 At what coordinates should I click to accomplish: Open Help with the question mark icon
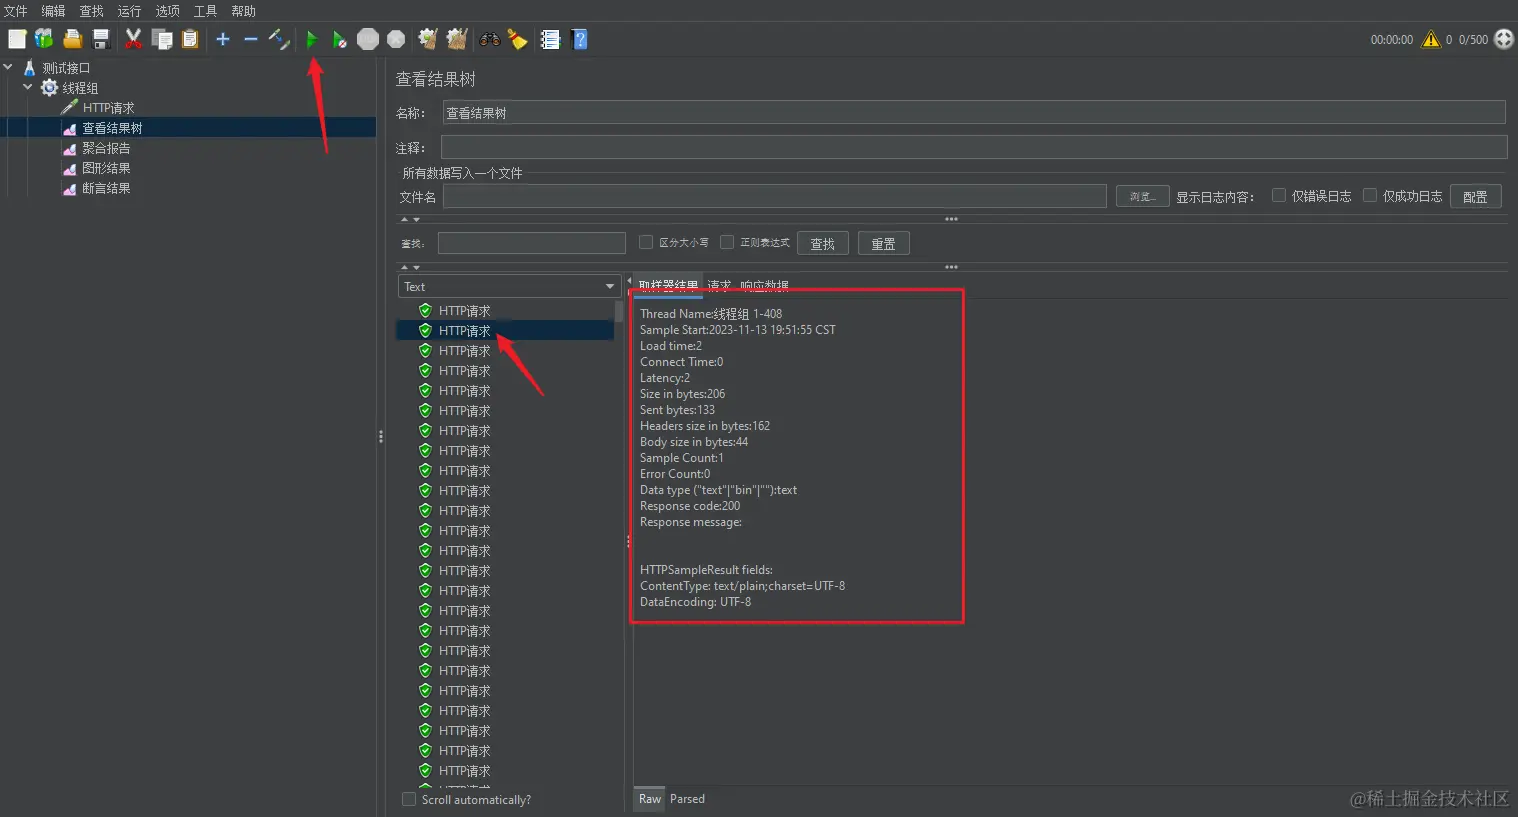(579, 39)
